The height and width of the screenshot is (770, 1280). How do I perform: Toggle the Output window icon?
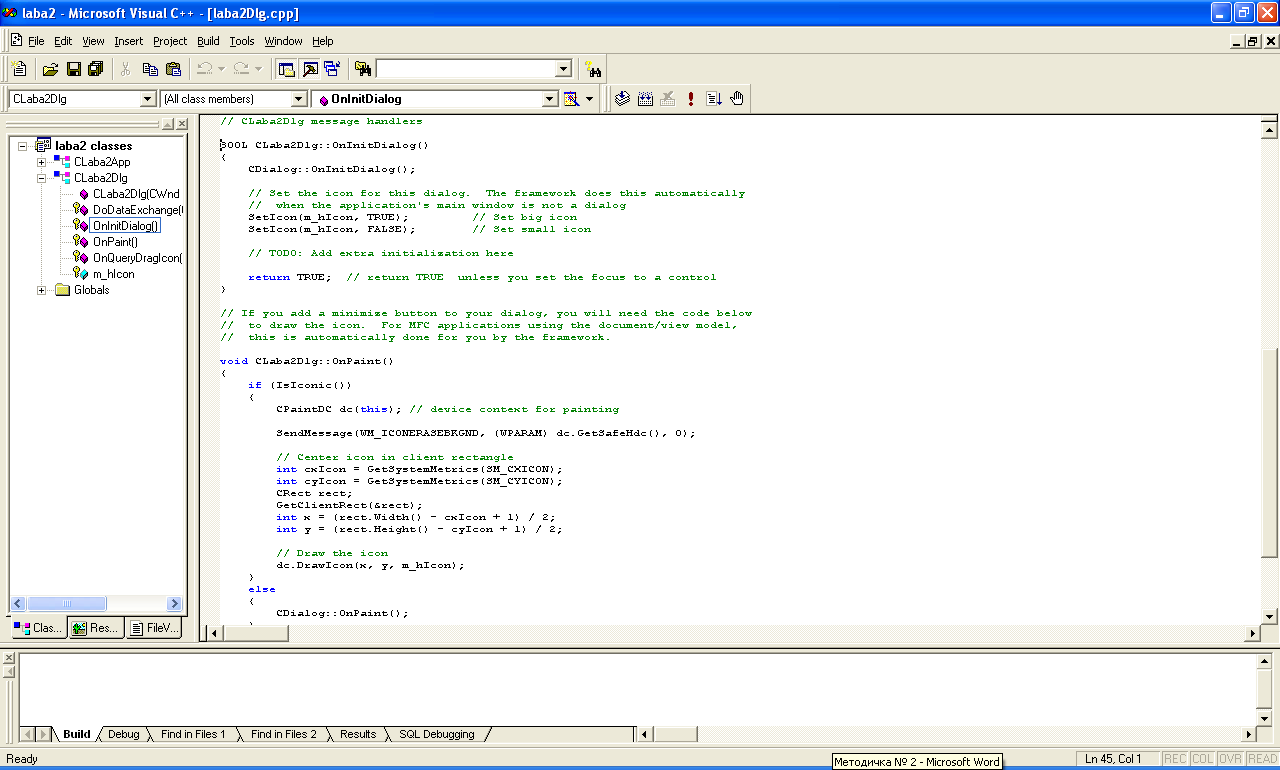pos(309,69)
